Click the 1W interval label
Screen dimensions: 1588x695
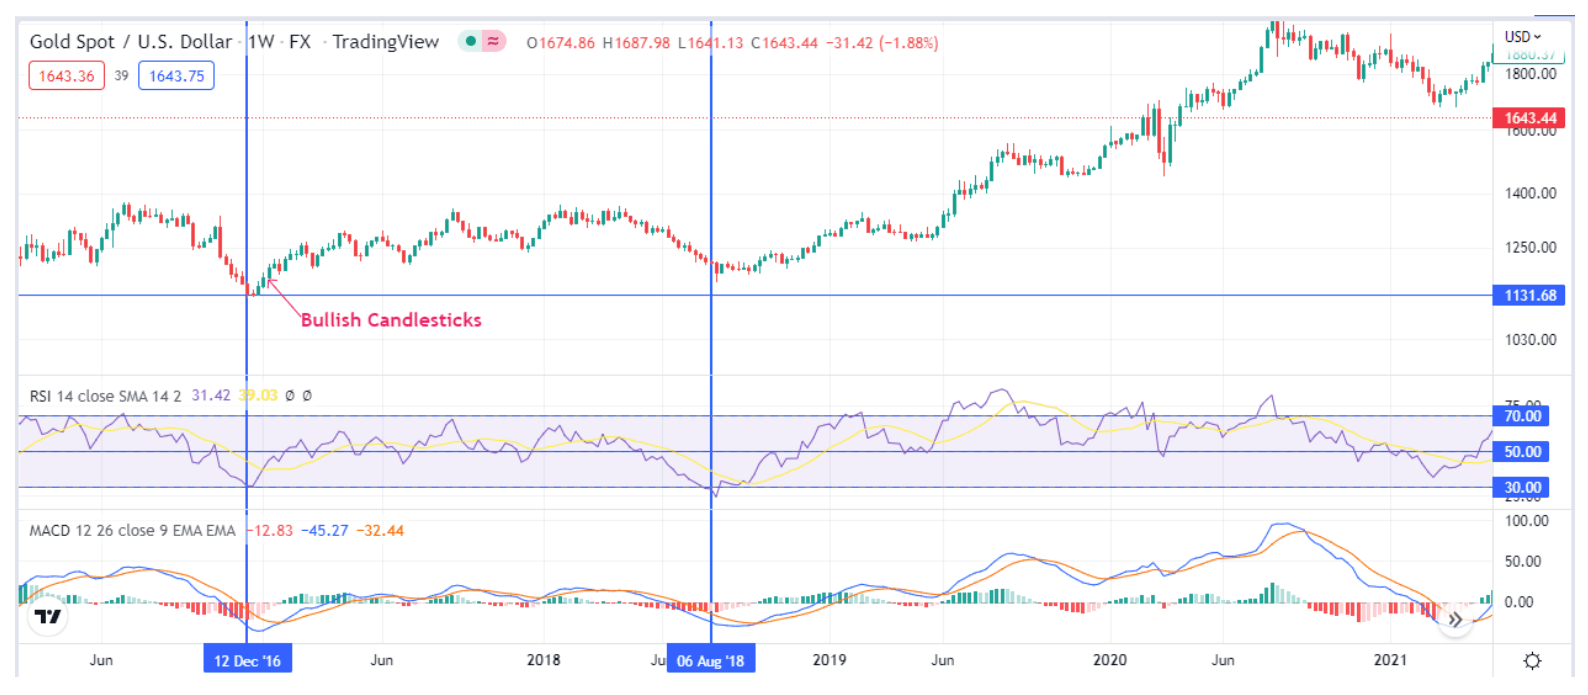[261, 42]
